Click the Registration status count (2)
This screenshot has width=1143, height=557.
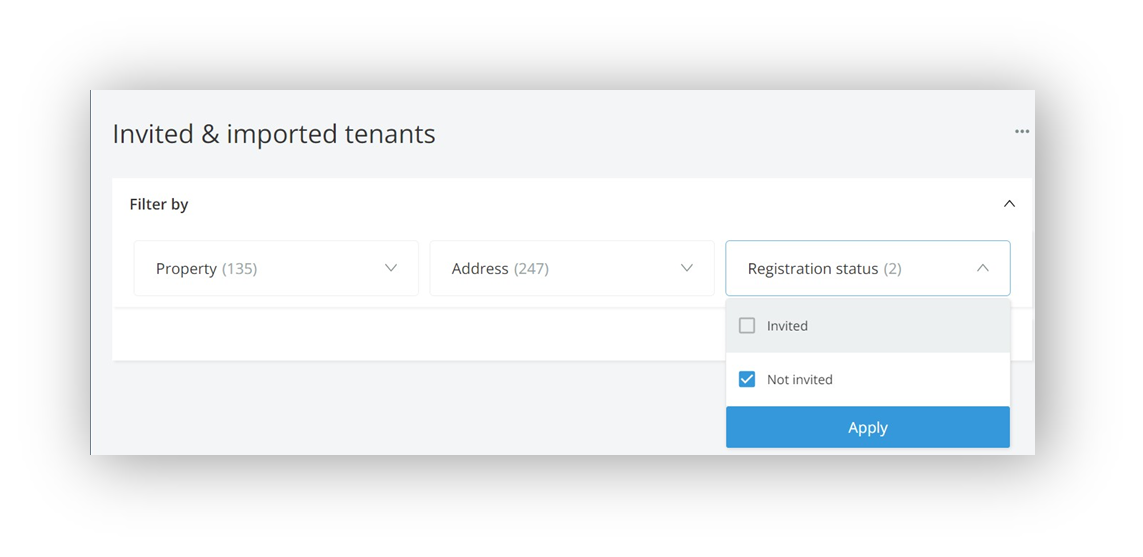coord(892,268)
